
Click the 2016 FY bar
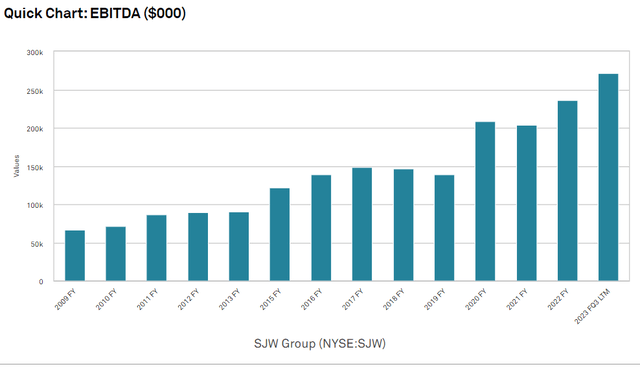point(321,228)
